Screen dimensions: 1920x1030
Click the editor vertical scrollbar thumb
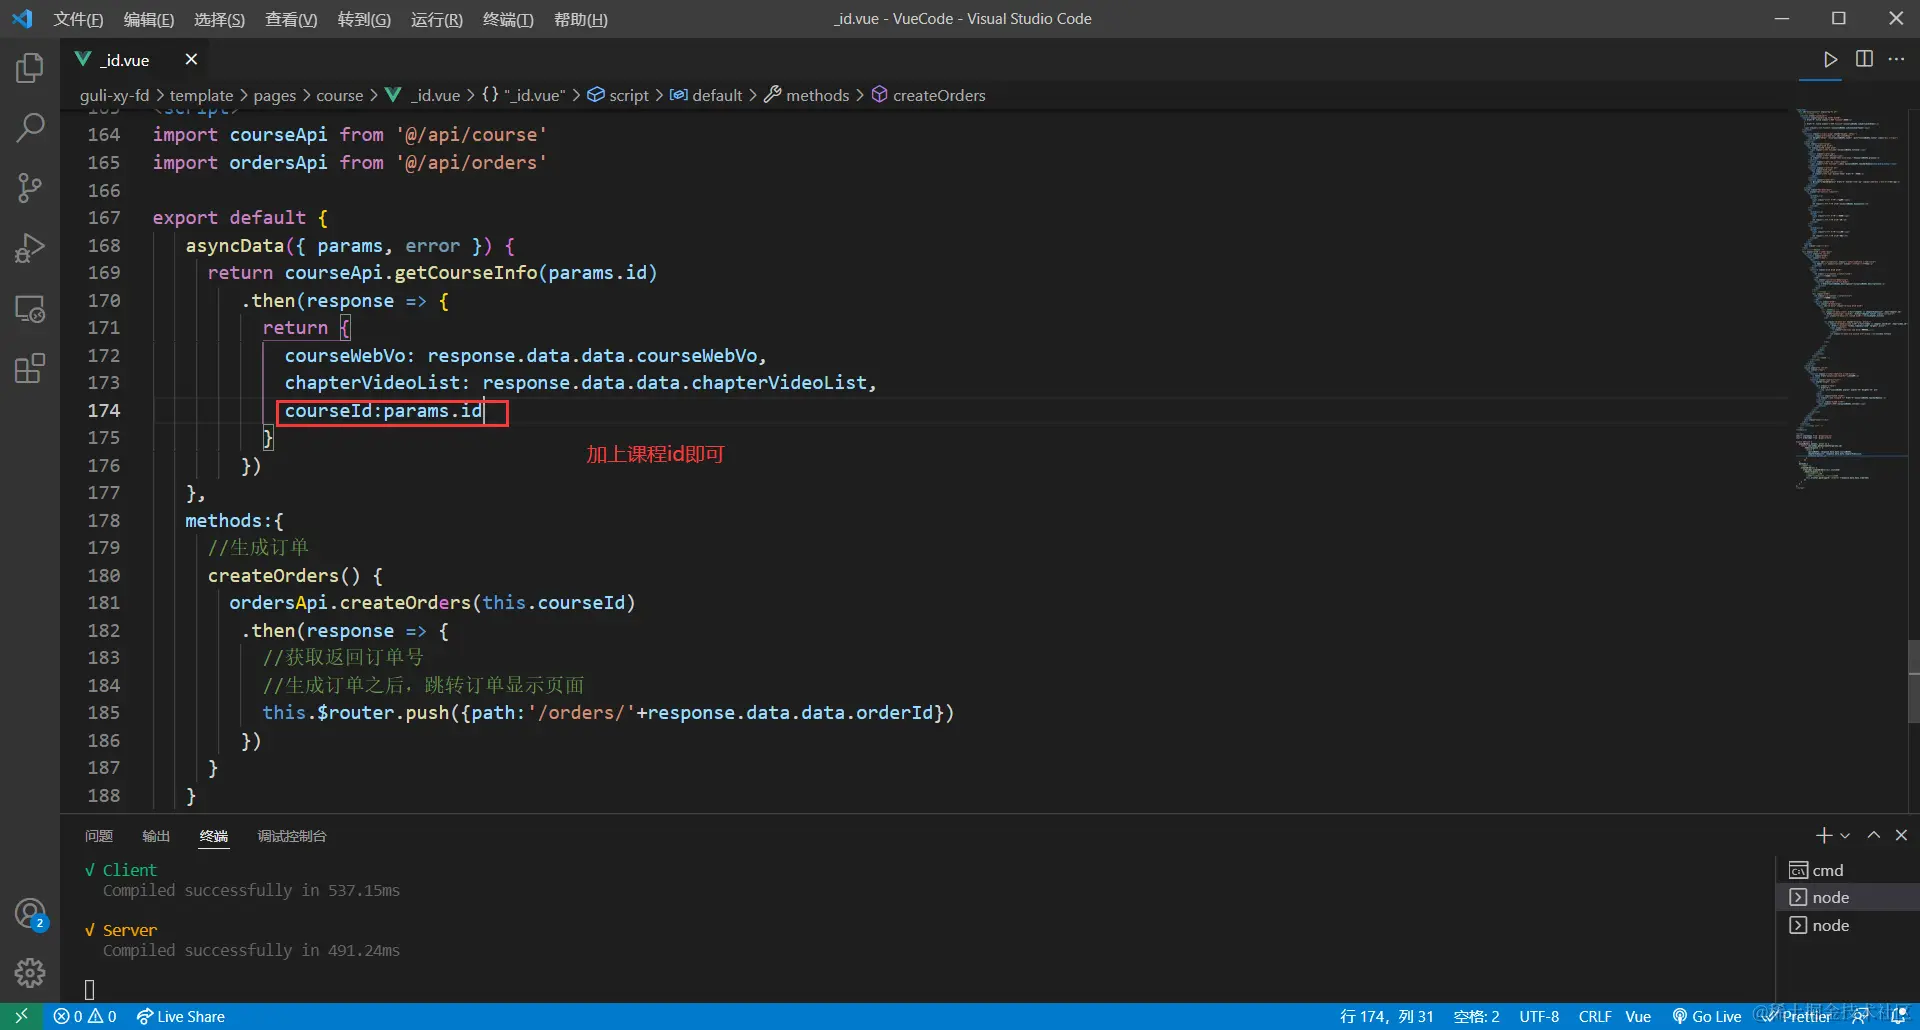point(1914,682)
